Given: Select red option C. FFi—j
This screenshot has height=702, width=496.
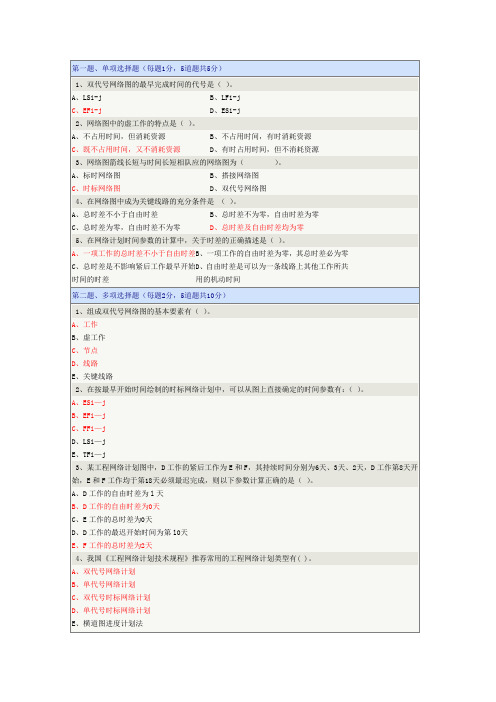Looking at the screenshot, I should pos(89,428).
